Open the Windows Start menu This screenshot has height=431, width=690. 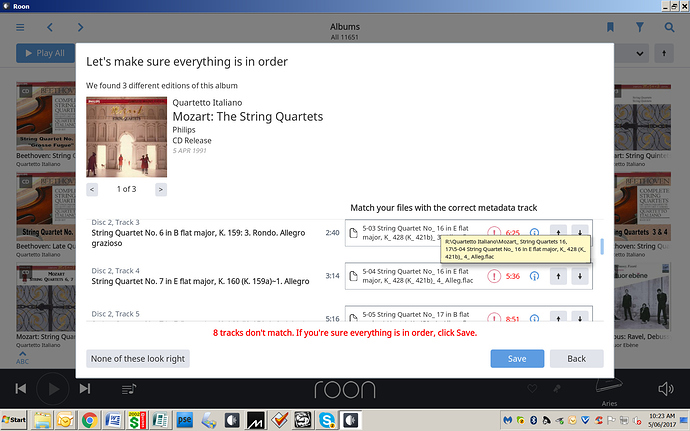(14, 420)
